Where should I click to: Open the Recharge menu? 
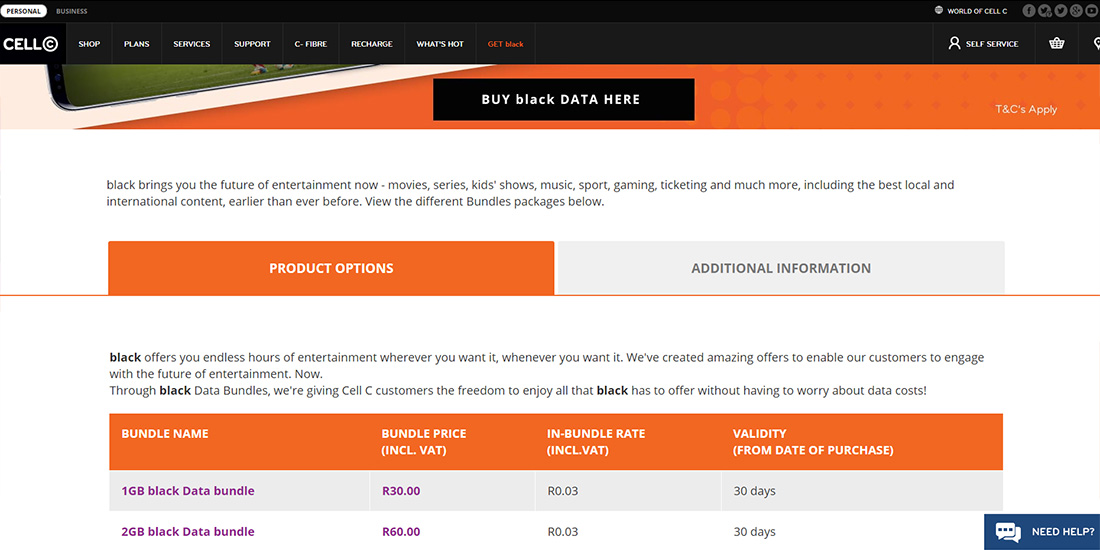[372, 43]
